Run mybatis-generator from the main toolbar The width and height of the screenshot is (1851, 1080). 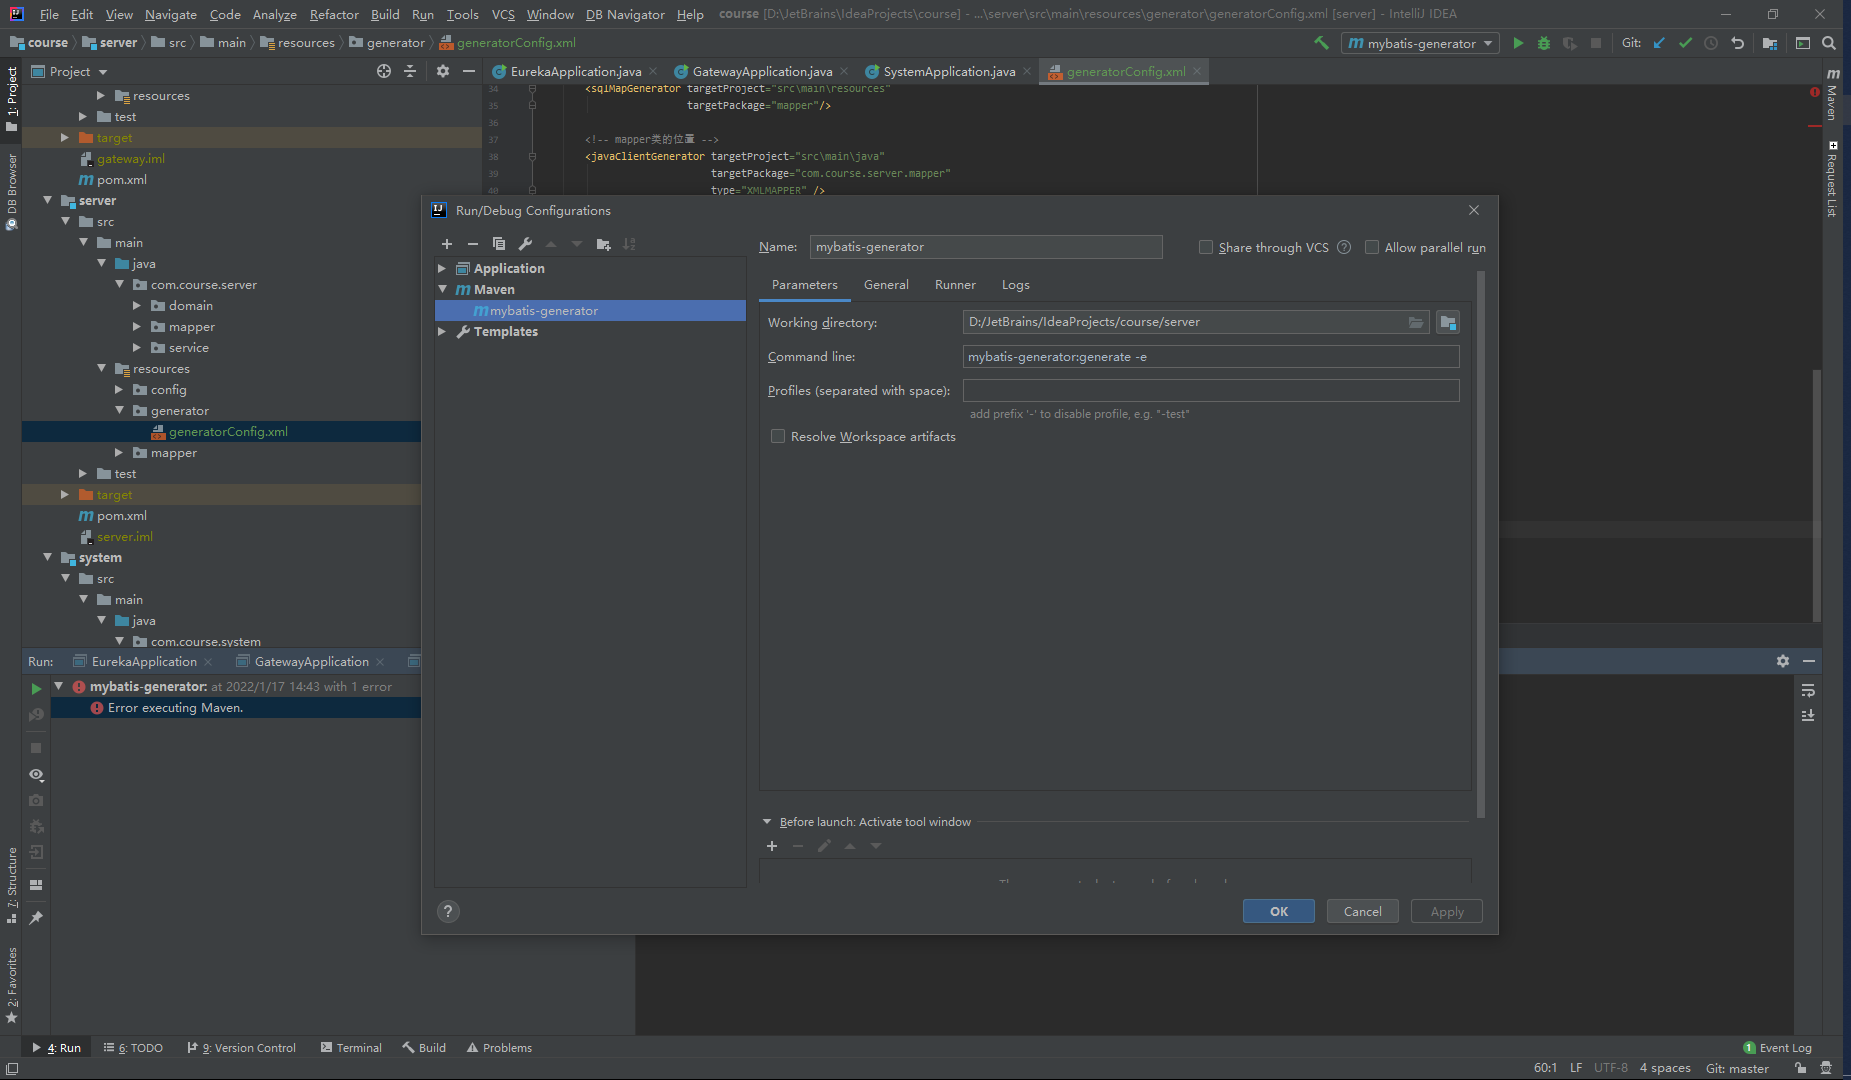pyautogui.click(x=1518, y=43)
